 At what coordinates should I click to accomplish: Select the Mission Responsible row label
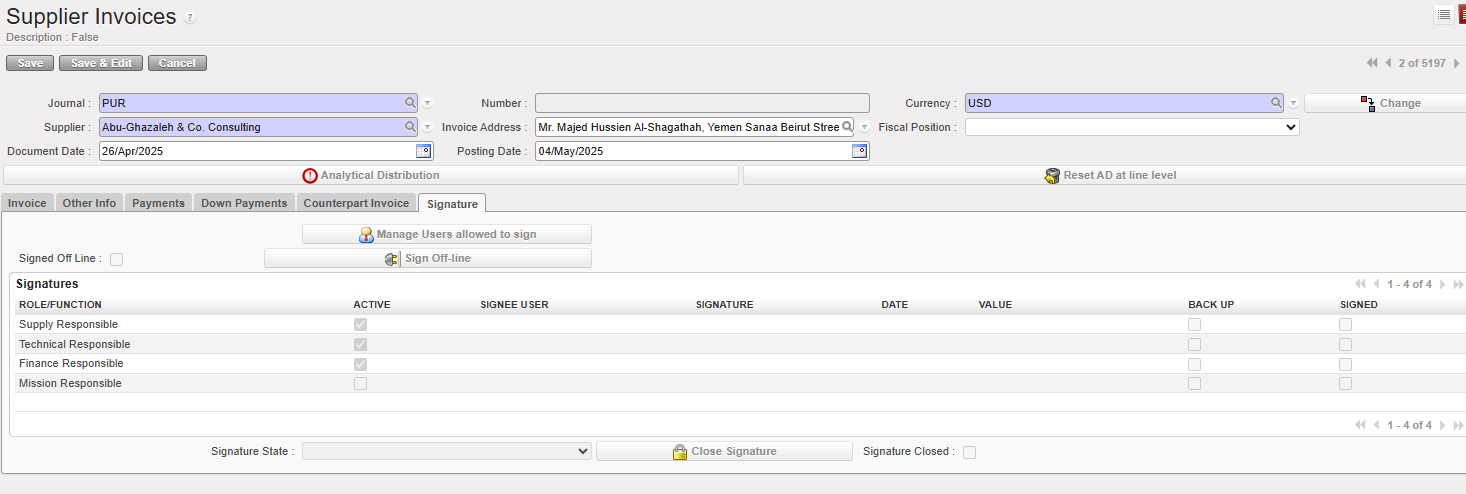point(70,383)
